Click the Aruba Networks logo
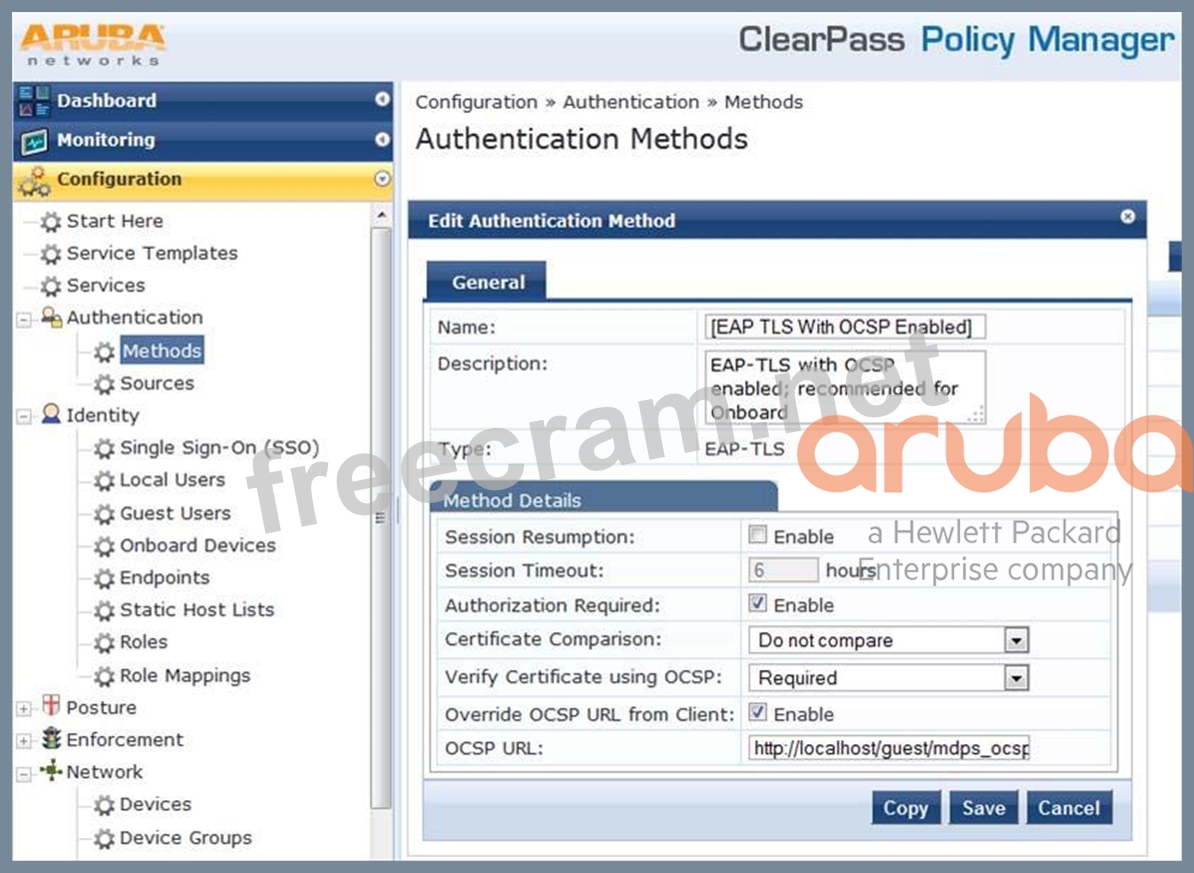Screen dimensions: 1194x873 pos(93,45)
